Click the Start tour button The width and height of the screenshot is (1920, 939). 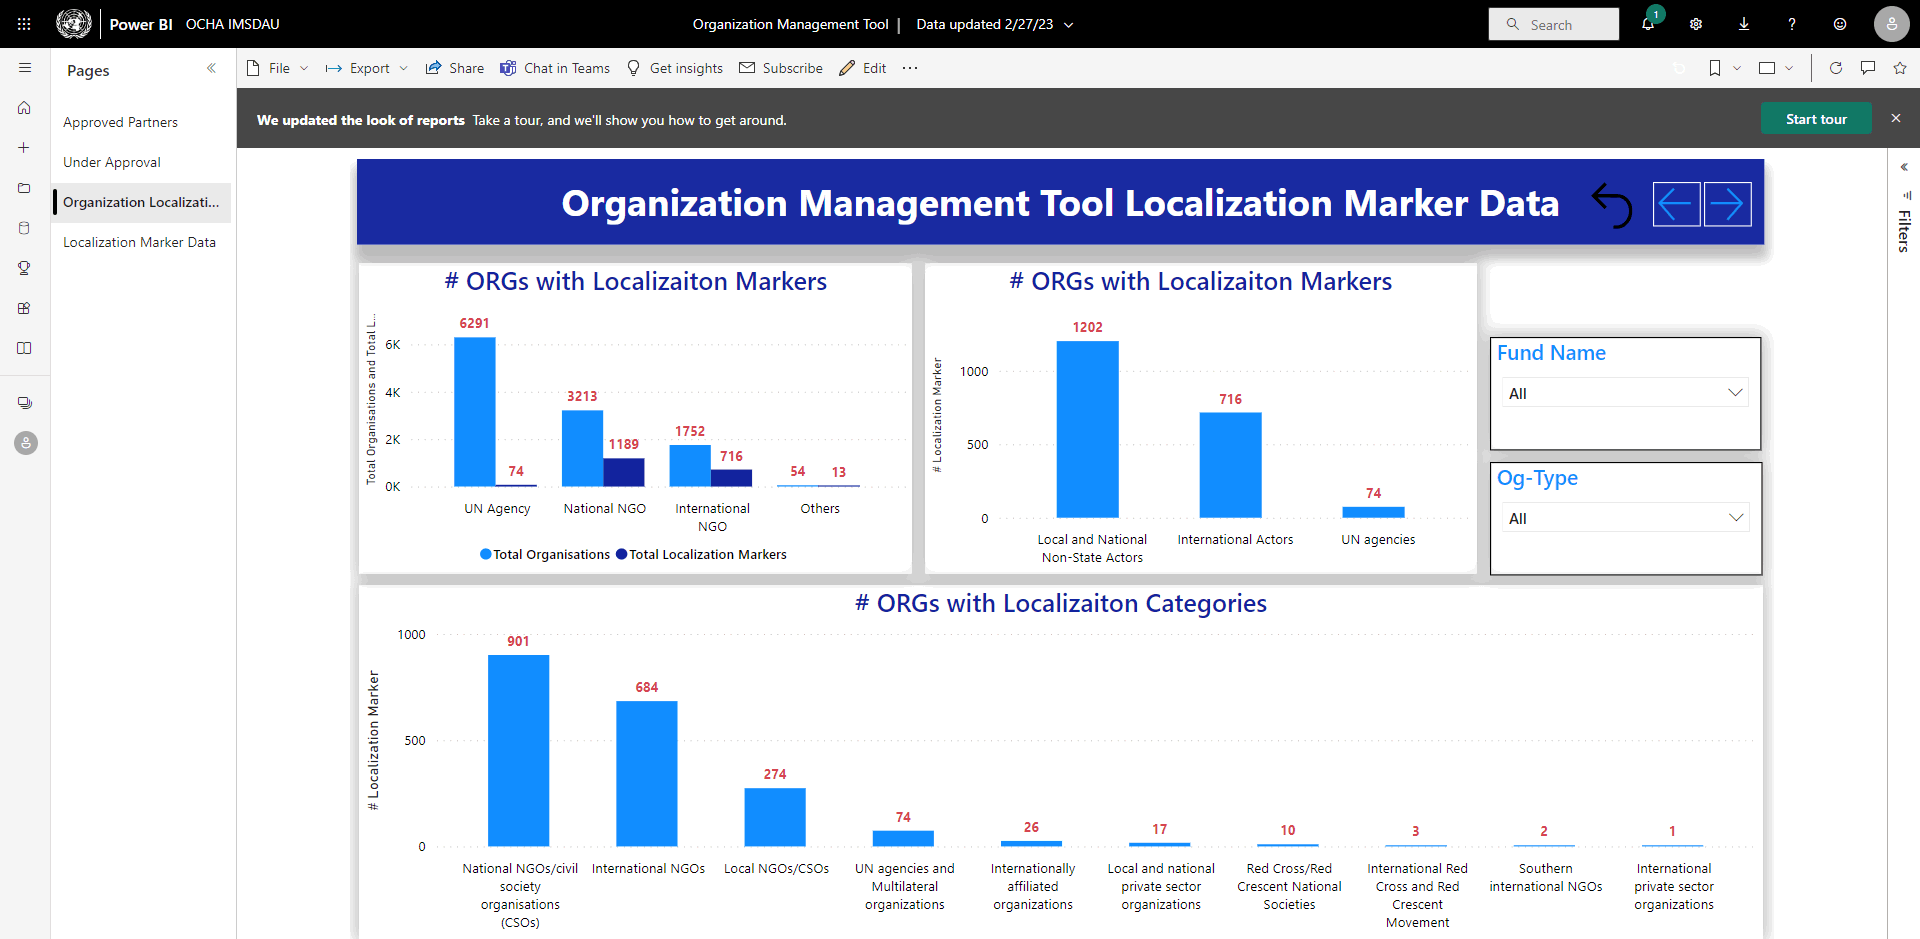point(1816,119)
